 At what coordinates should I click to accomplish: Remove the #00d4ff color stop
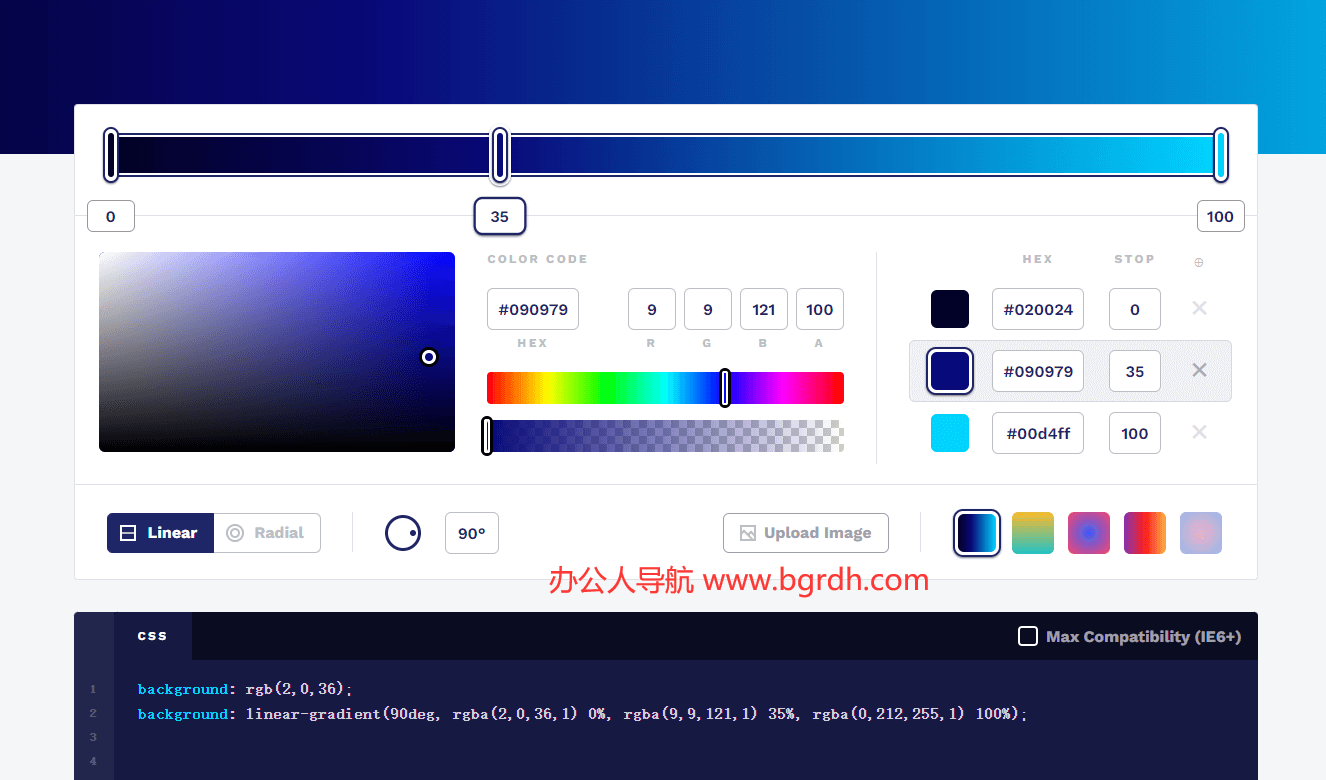1199,432
